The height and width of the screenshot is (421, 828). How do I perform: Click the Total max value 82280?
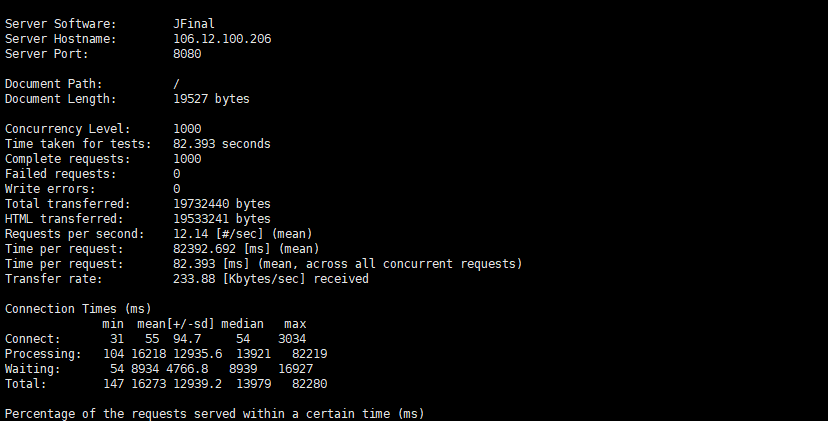coord(309,384)
